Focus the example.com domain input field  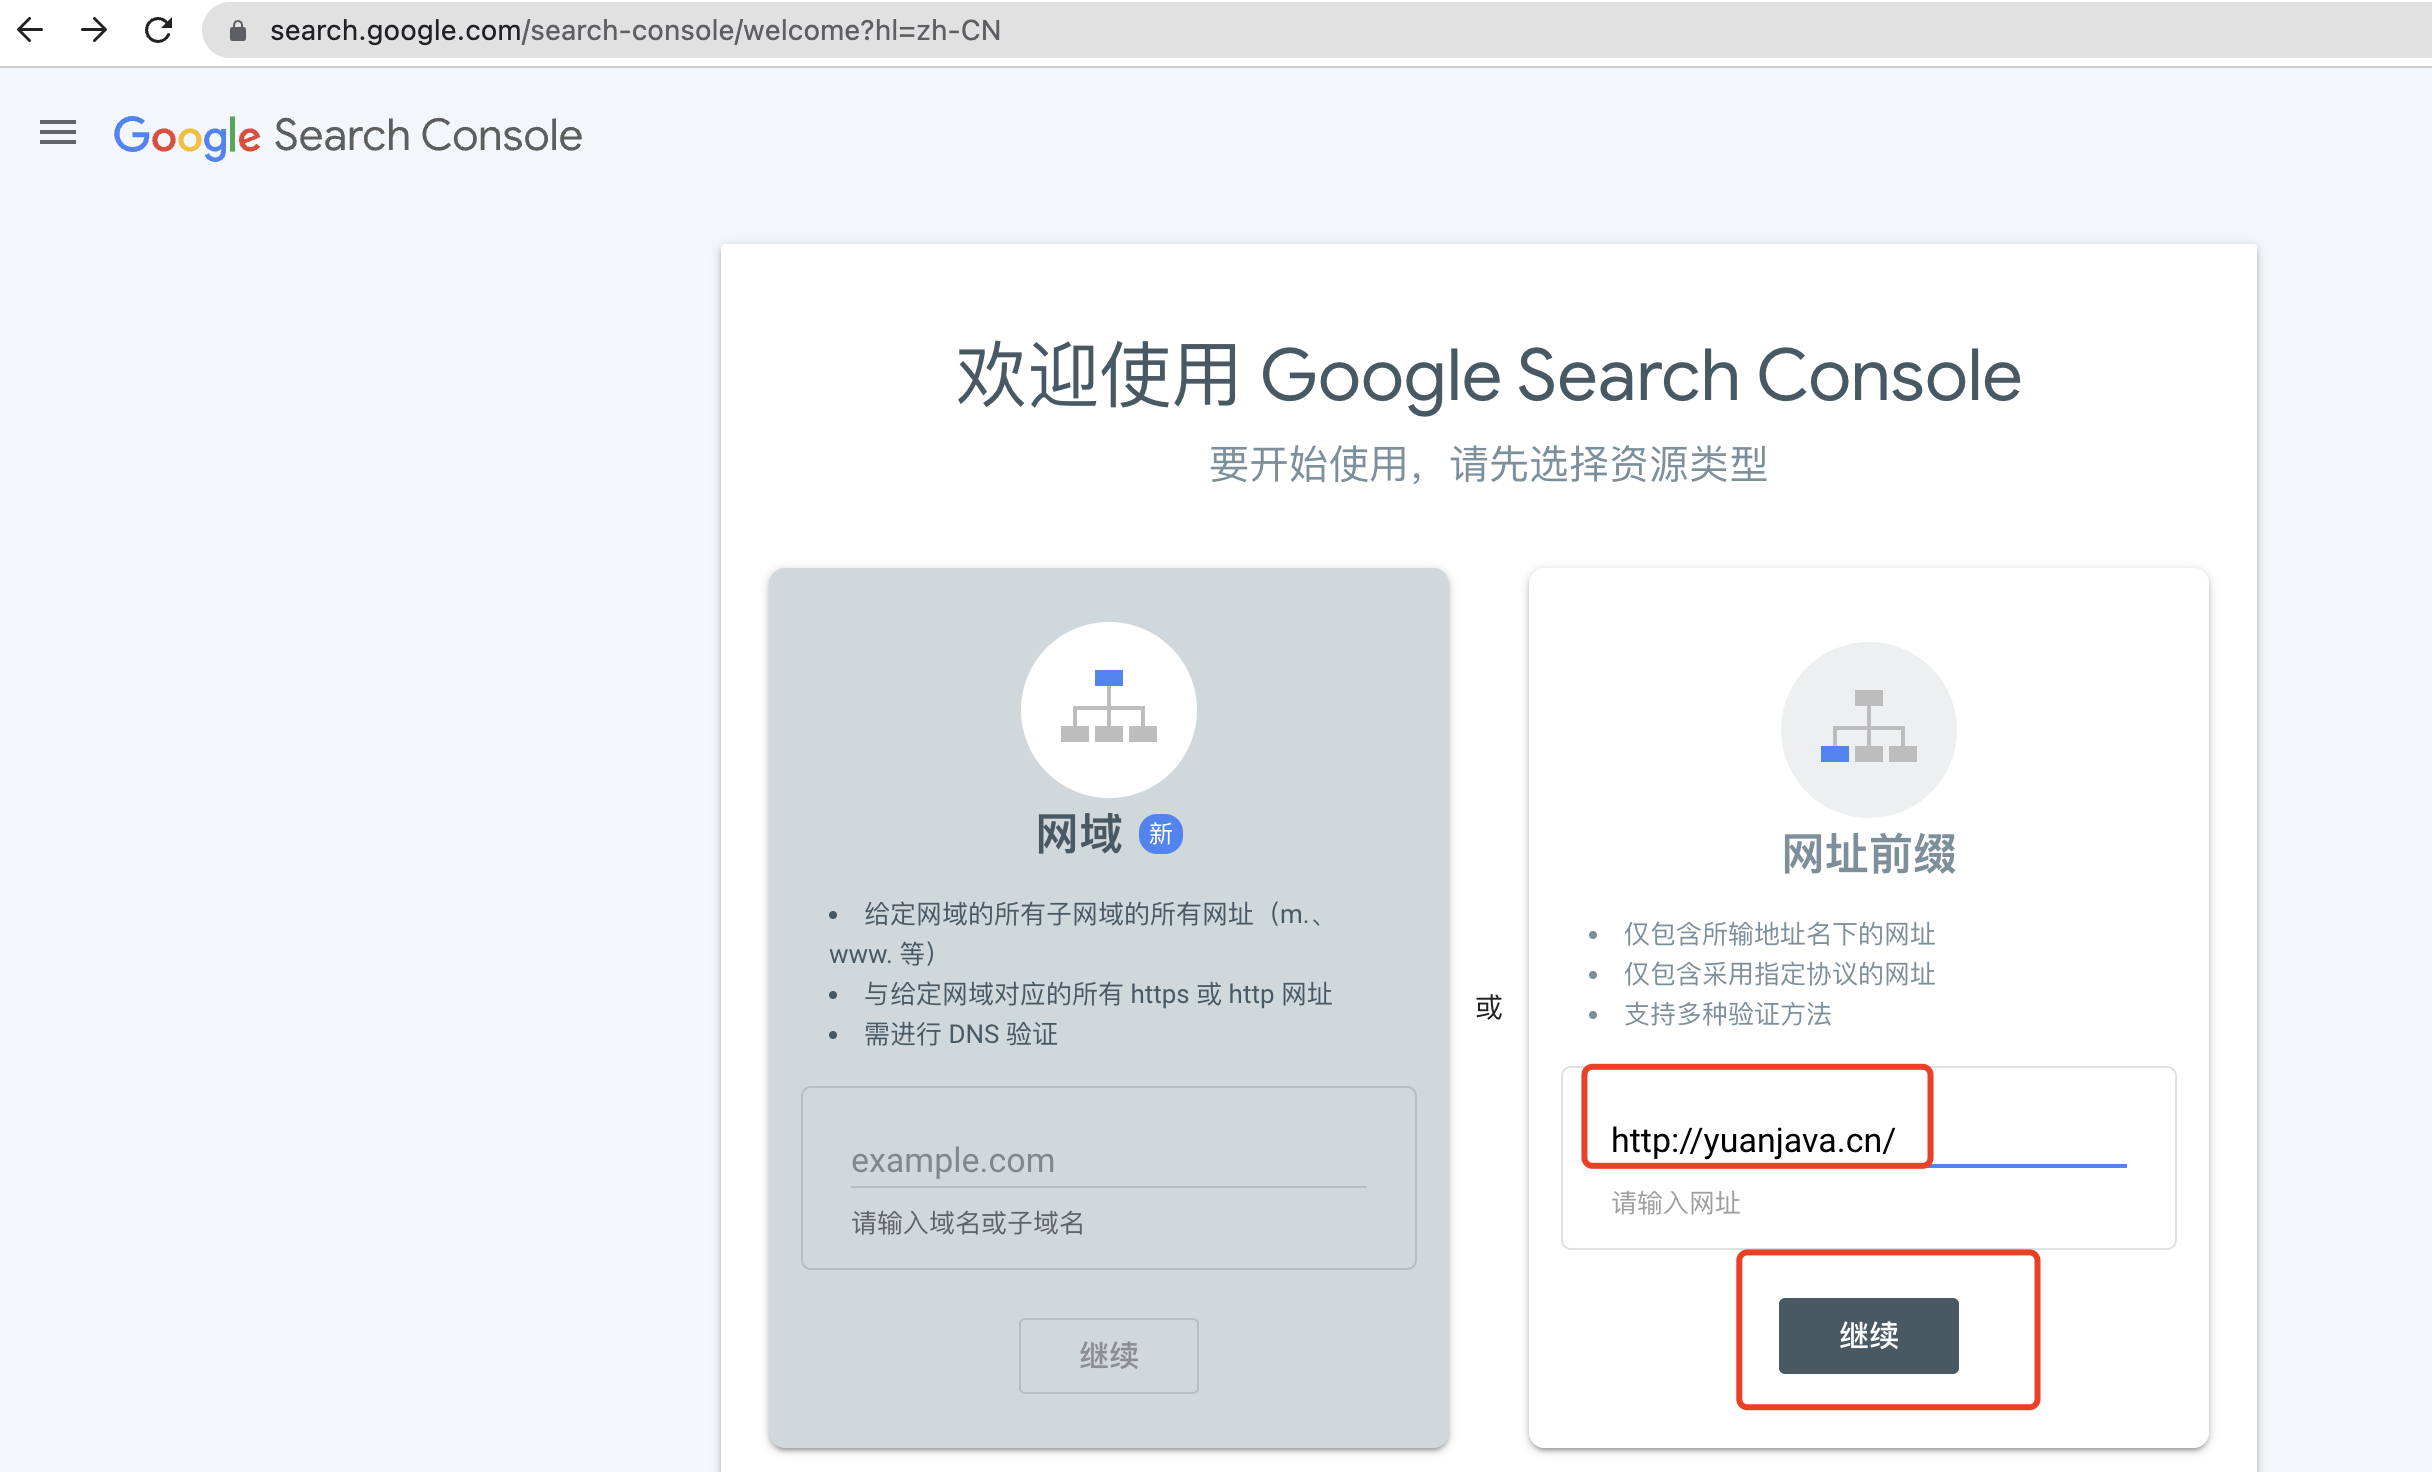pos(1108,1161)
